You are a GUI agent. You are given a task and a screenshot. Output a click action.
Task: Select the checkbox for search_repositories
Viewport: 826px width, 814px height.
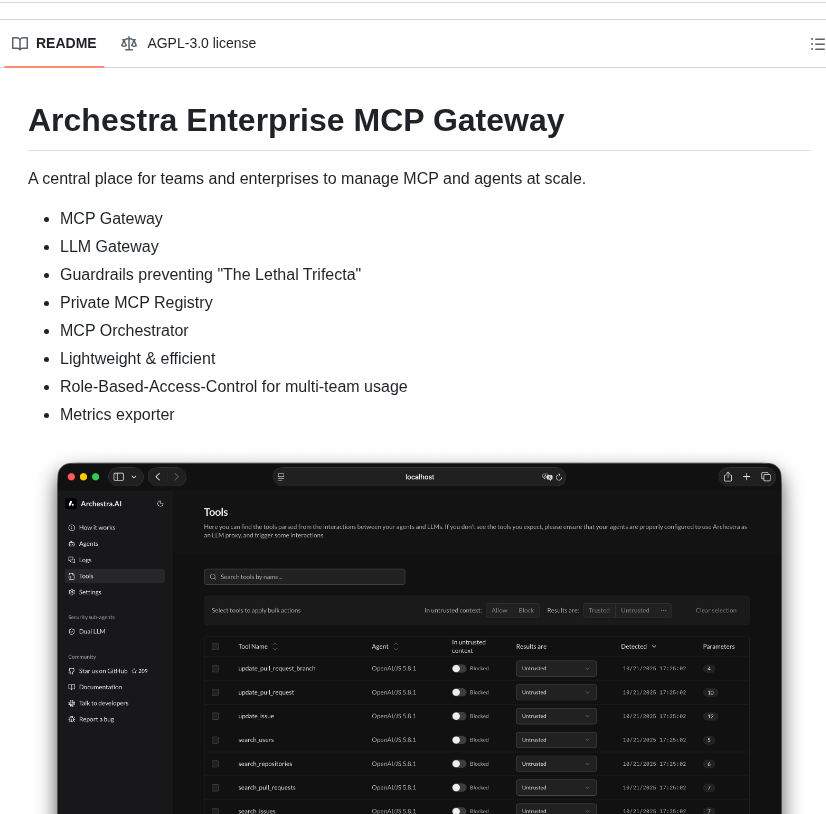(x=215, y=763)
